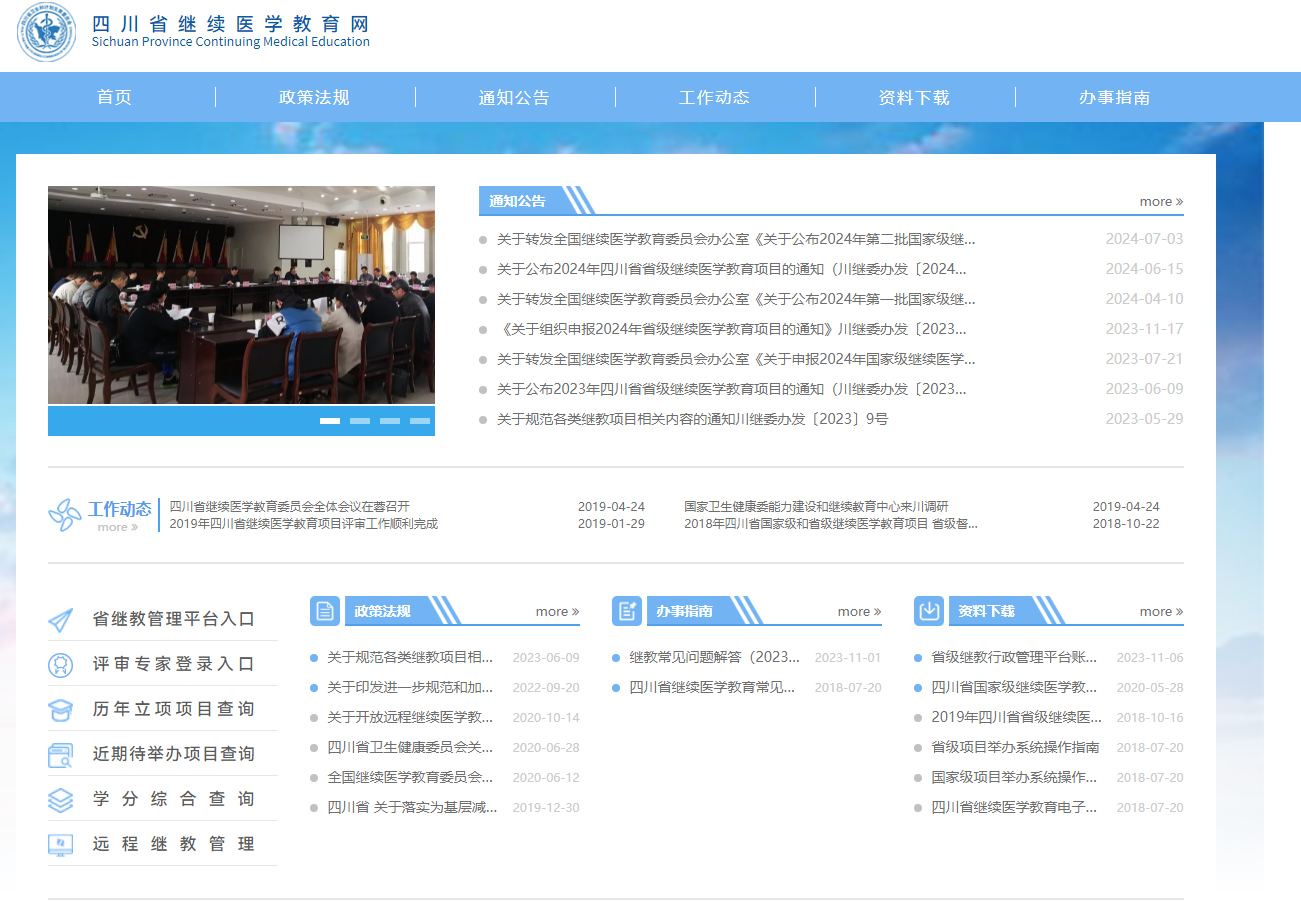Expand more in the 资料下载 section
Viewport: 1301px width, 901px height.
[x=1161, y=612]
